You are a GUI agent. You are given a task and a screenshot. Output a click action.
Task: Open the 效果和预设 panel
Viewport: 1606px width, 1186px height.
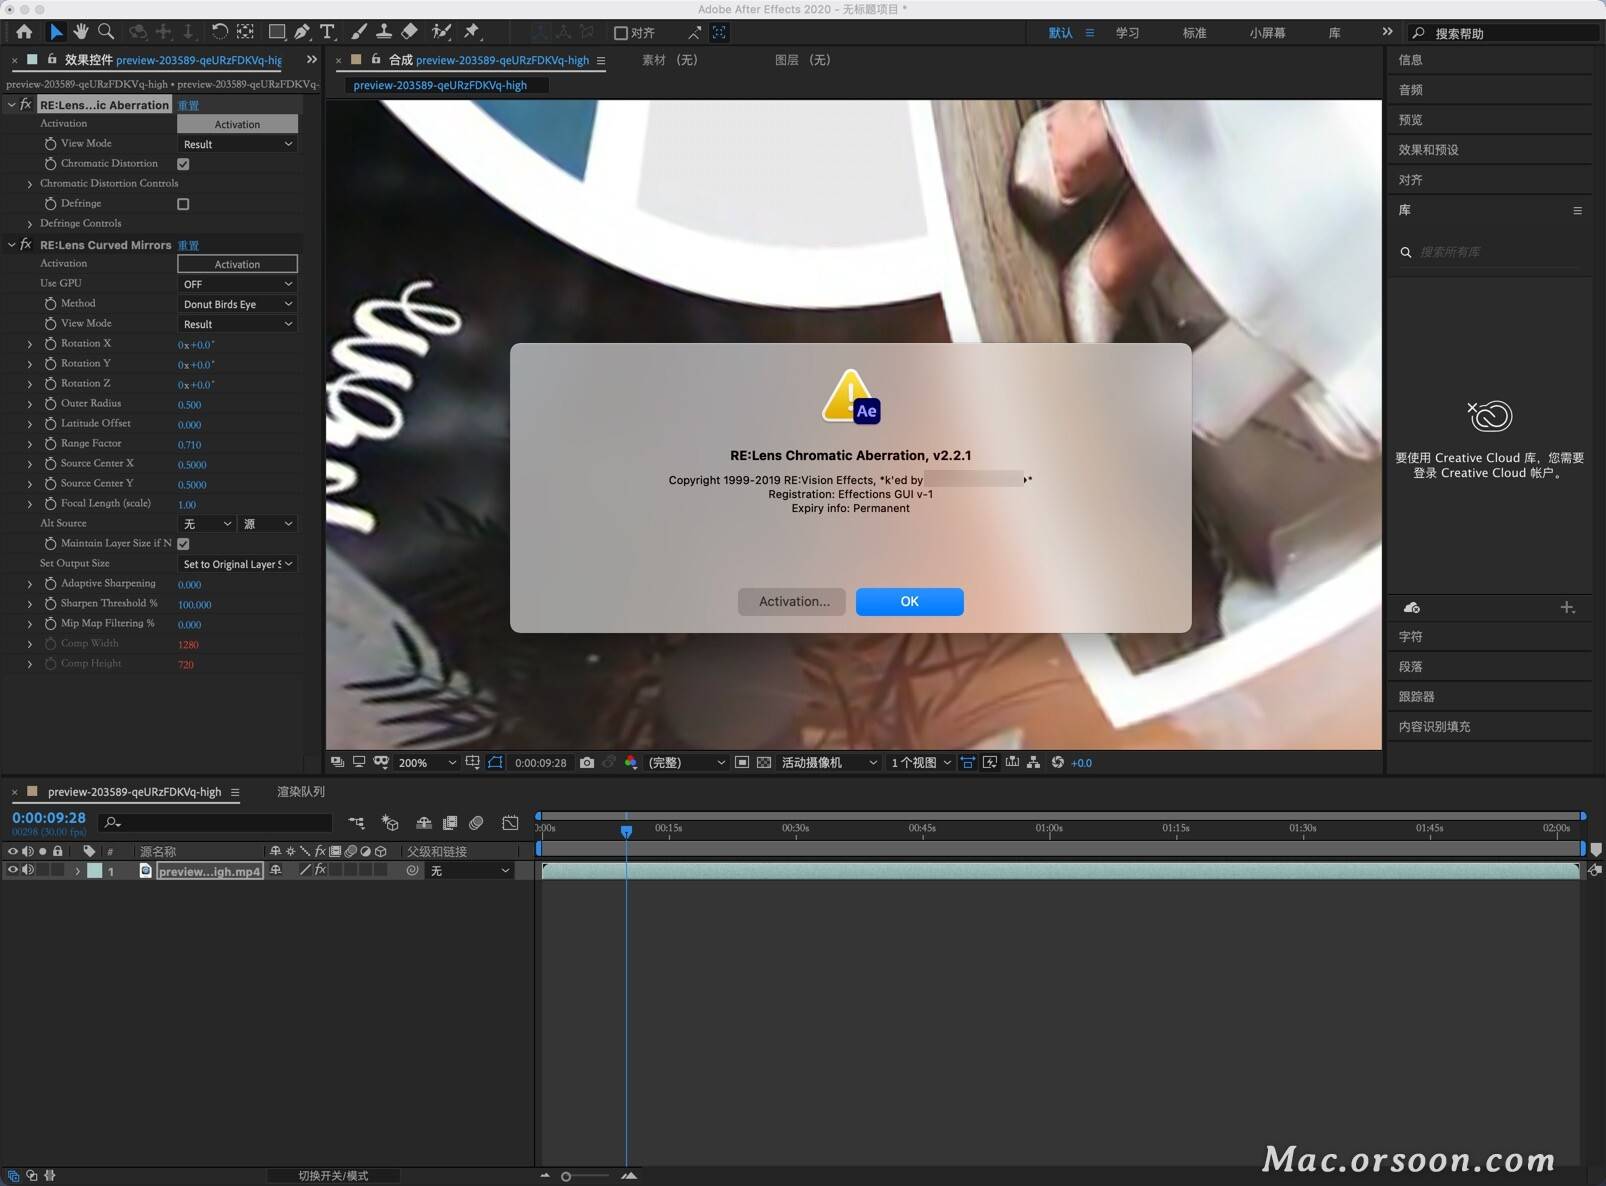click(x=1428, y=150)
